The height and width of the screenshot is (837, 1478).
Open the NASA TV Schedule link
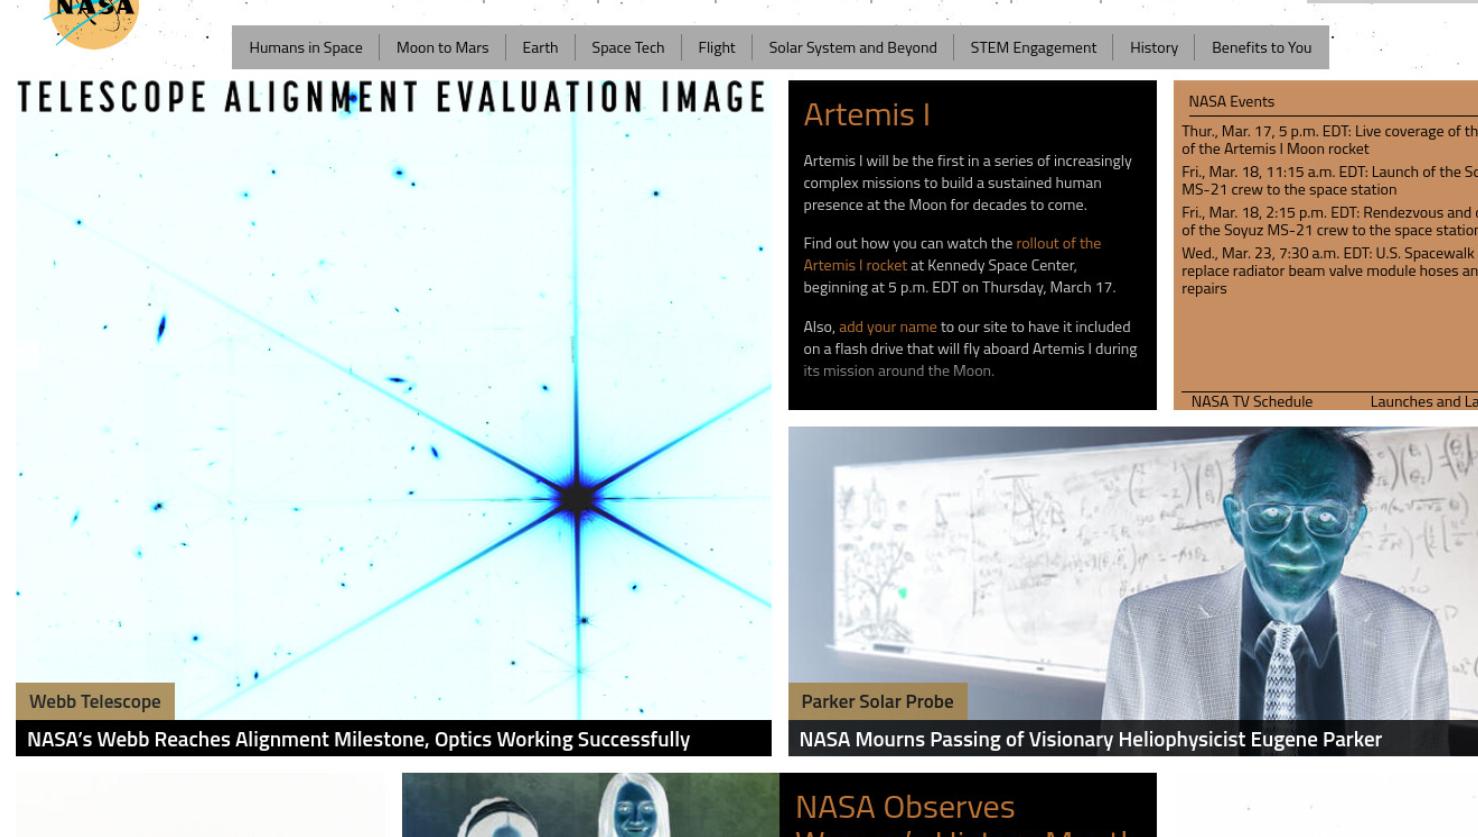(1251, 401)
